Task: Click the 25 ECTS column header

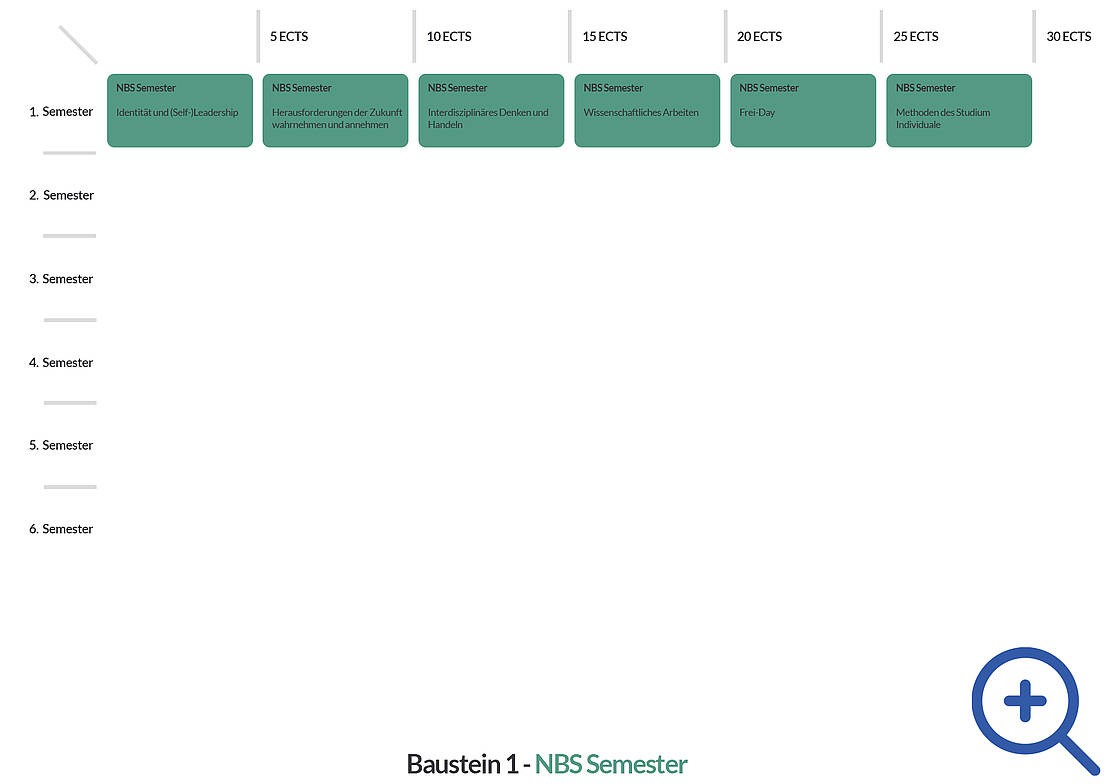Action: coord(916,37)
